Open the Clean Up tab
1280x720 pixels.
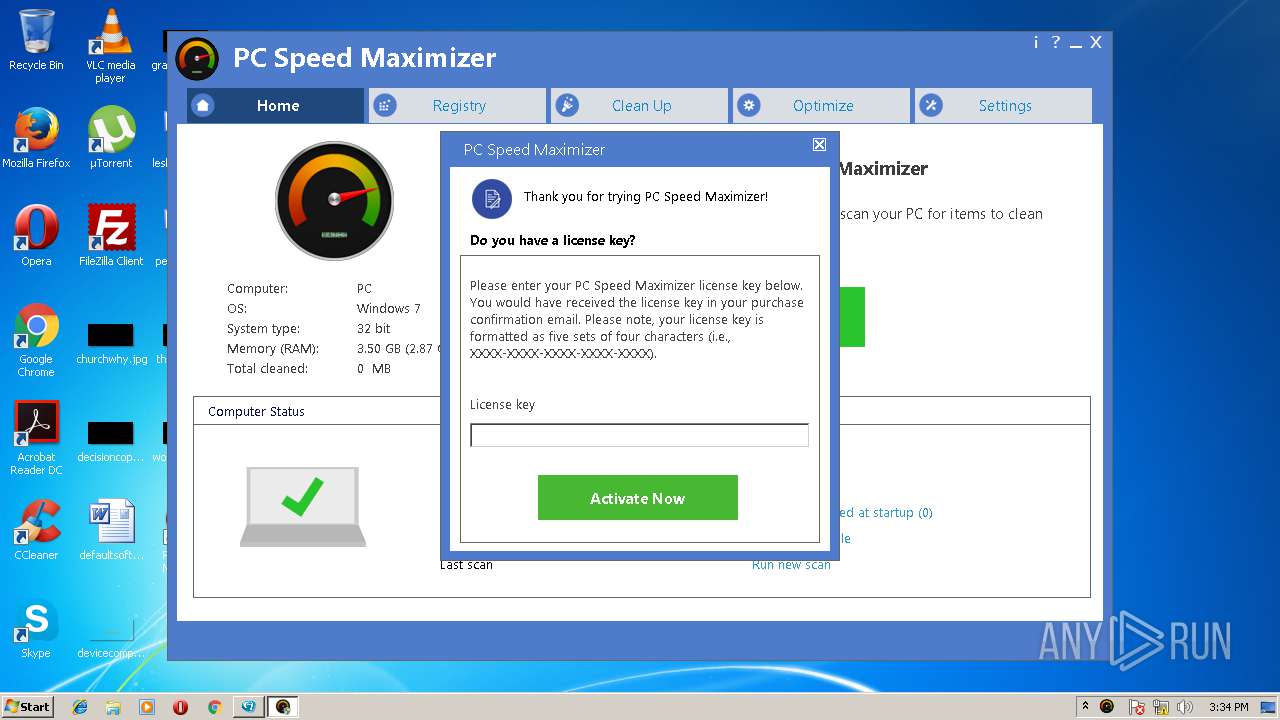pos(640,106)
